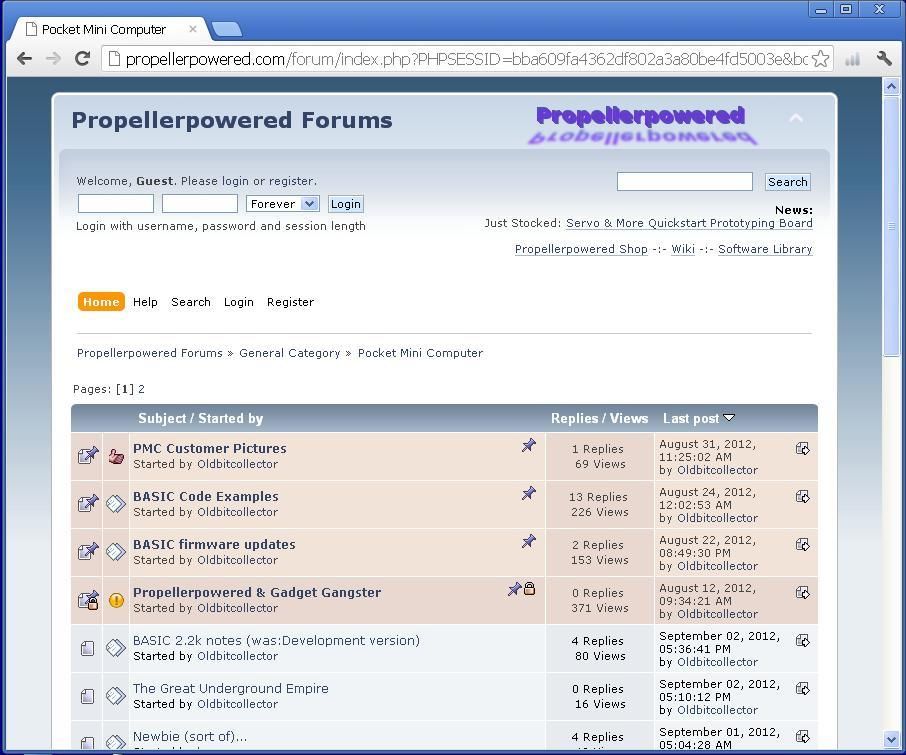The height and width of the screenshot is (755, 906).
Task: Go to last post of BASIC 2.2k notes
Action: coord(803,641)
